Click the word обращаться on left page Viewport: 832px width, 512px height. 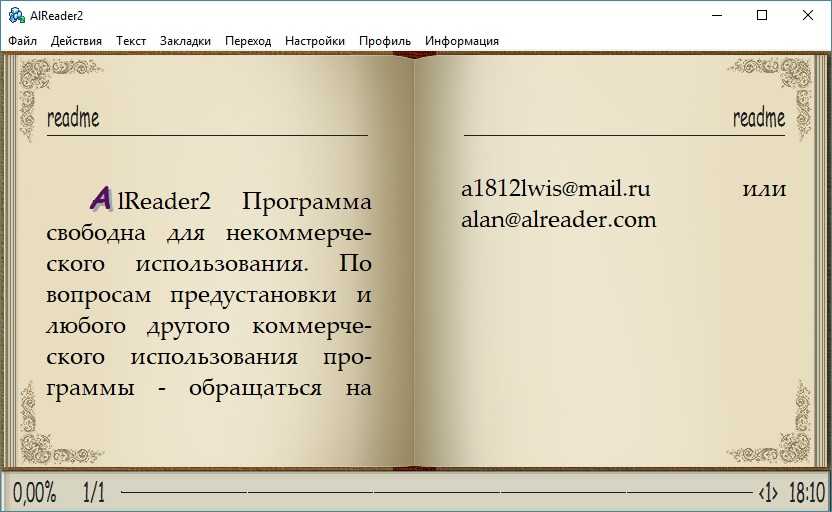pyautogui.click(x=255, y=389)
